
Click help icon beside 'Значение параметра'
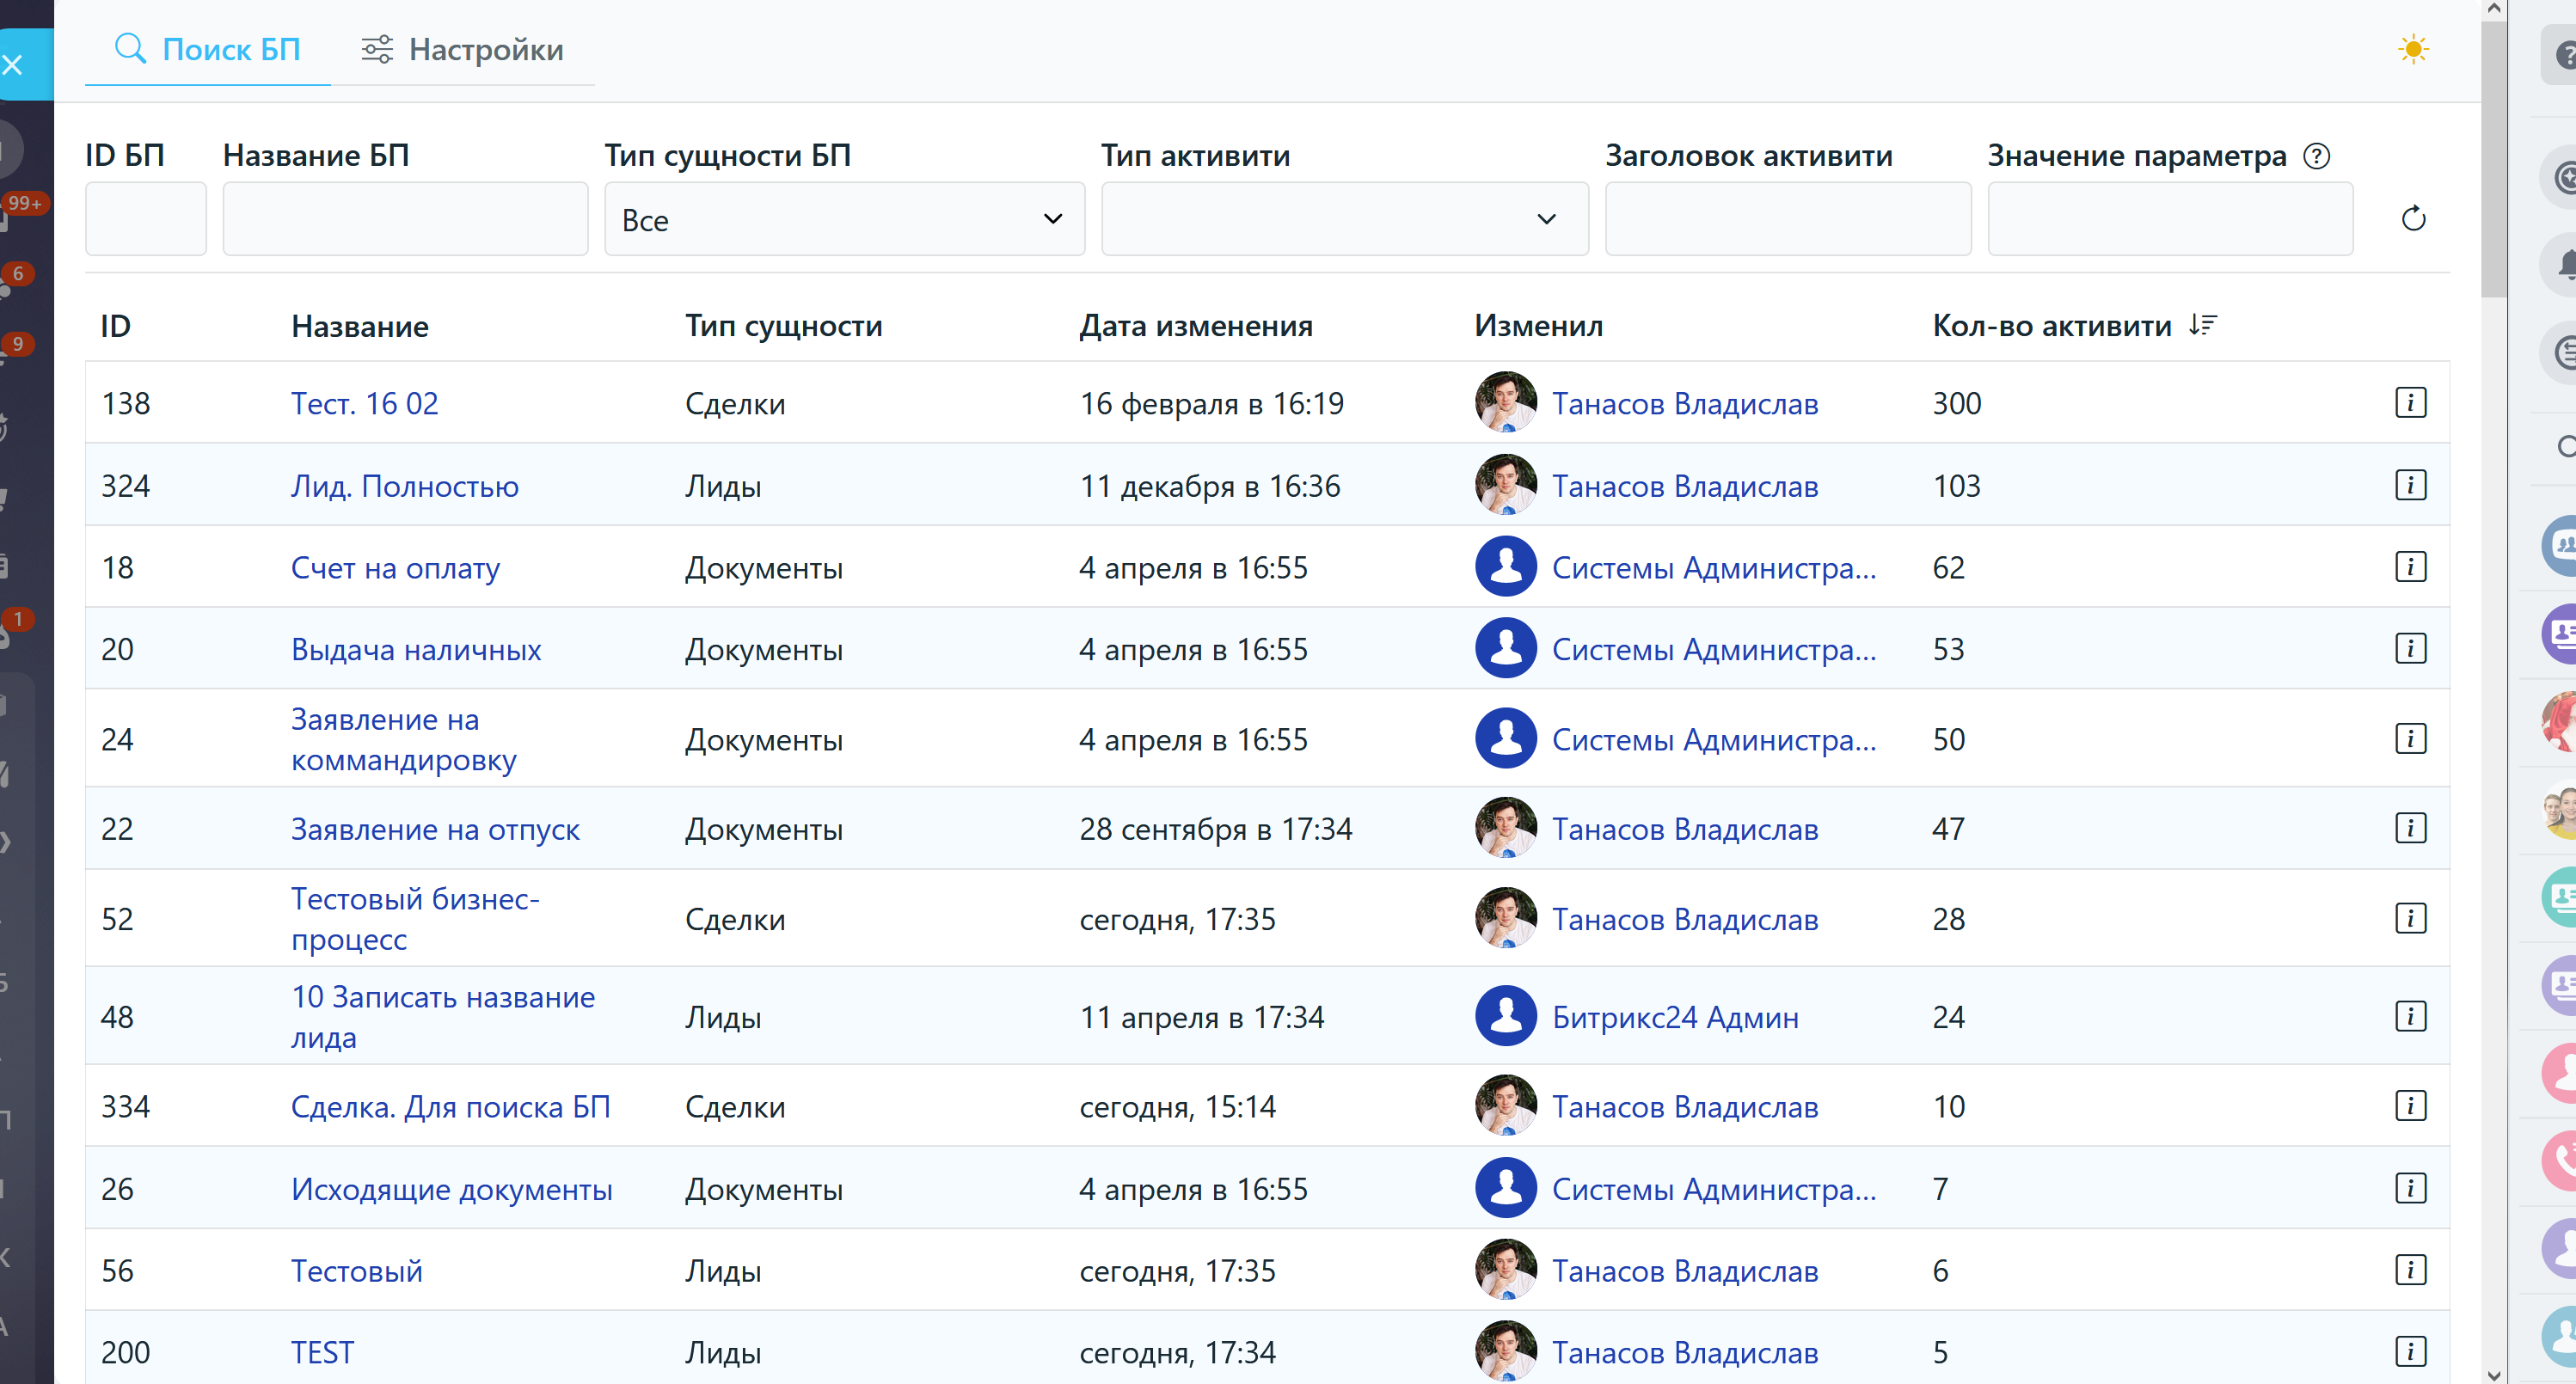[x=2316, y=156]
